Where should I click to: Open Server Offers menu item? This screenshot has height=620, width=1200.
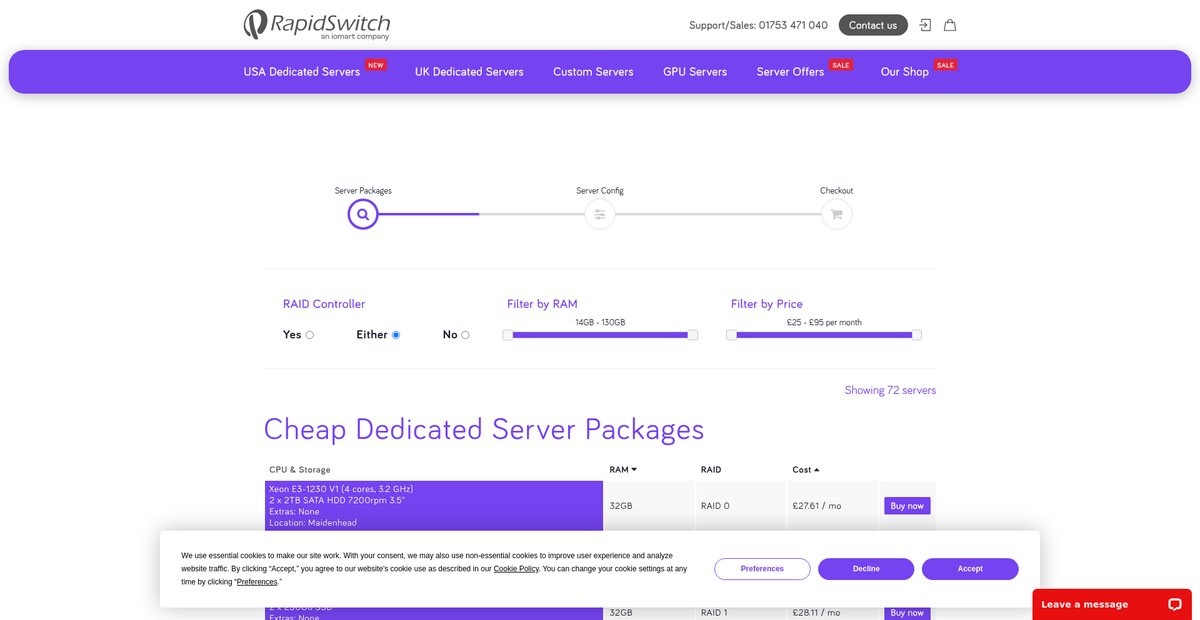coord(790,72)
